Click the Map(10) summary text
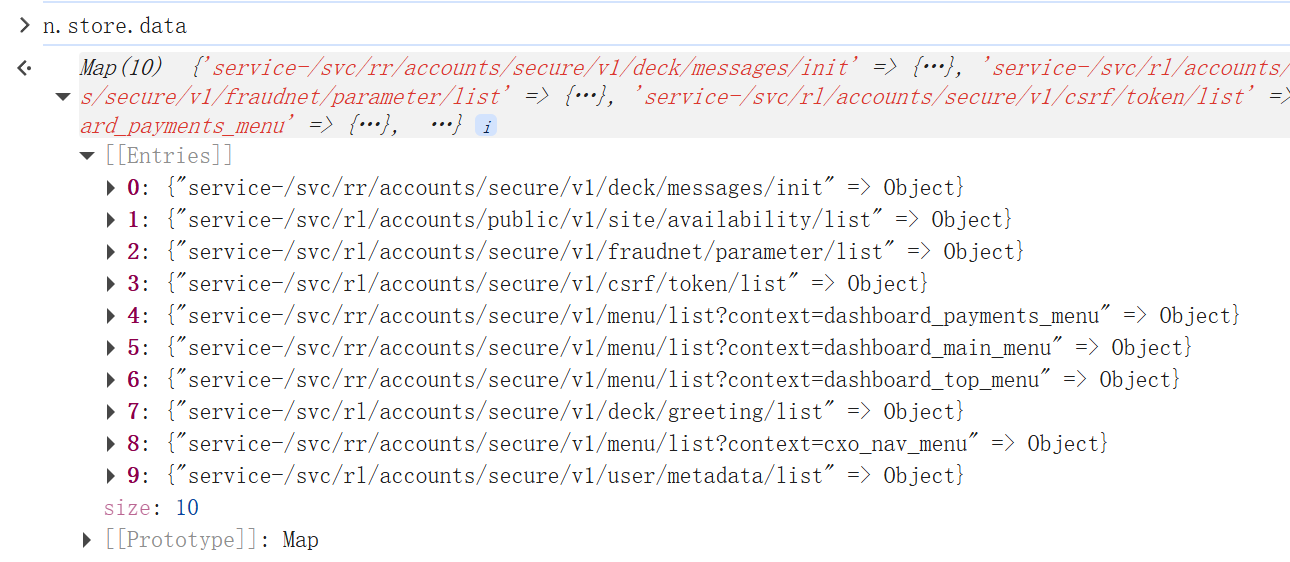This screenshot has height=562, width=1290. (x=121, y=68)
